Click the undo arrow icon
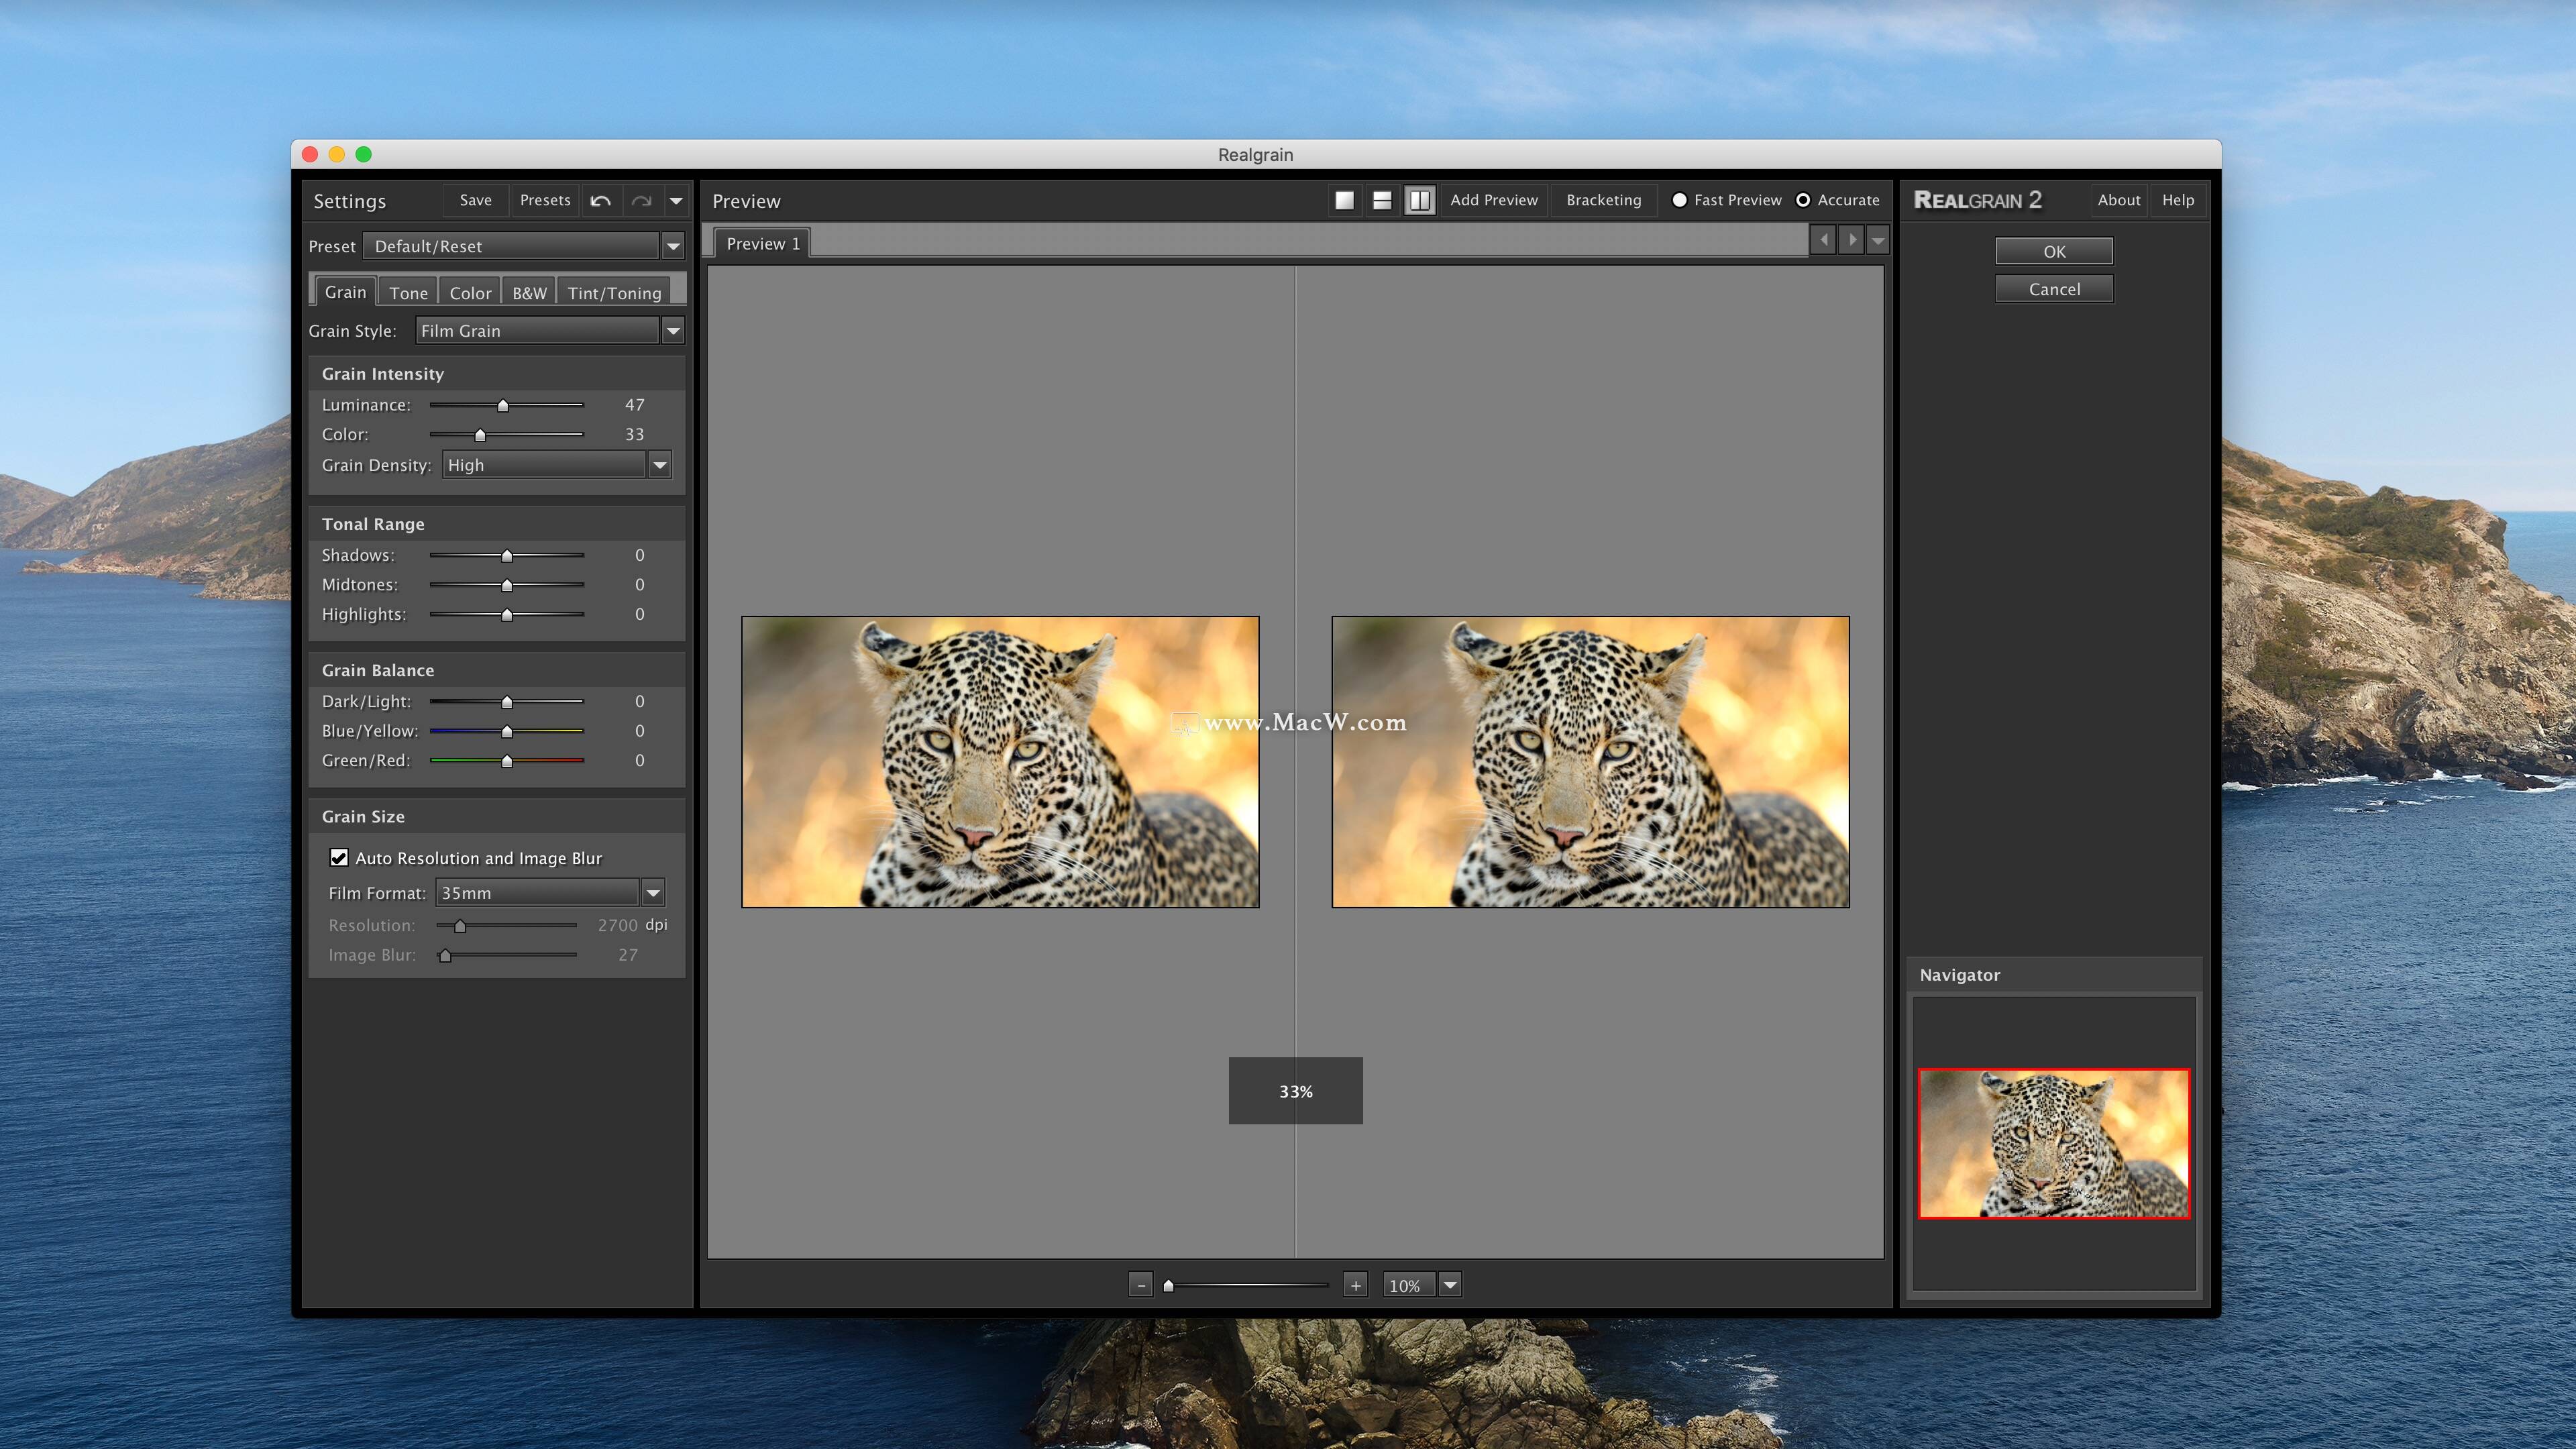2576x1449 pixels. tap(600, 201)
